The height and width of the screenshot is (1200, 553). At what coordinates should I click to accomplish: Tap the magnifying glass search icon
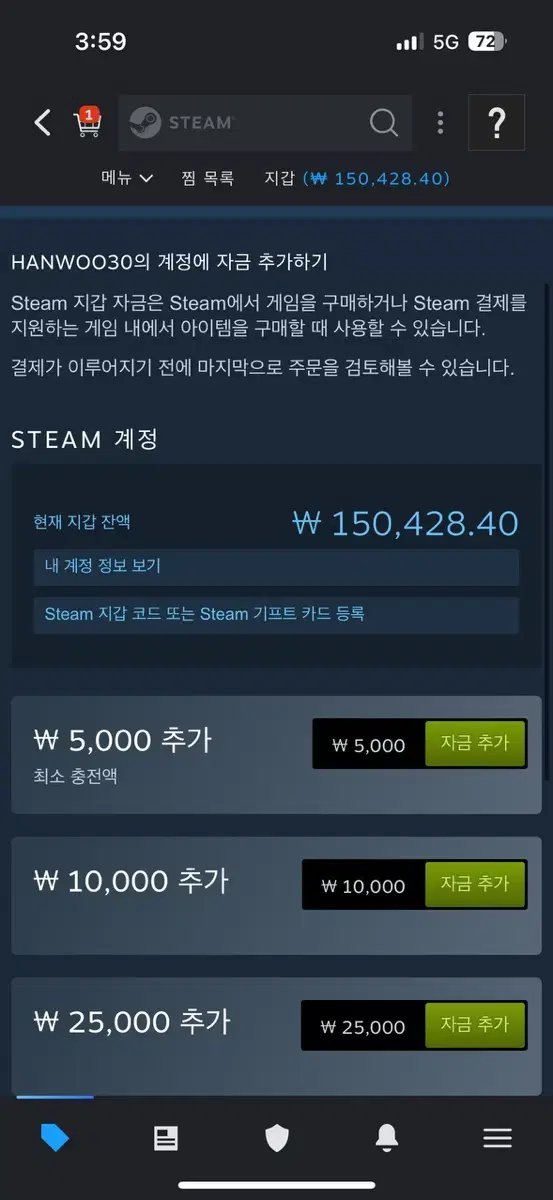tap(384, 123)
